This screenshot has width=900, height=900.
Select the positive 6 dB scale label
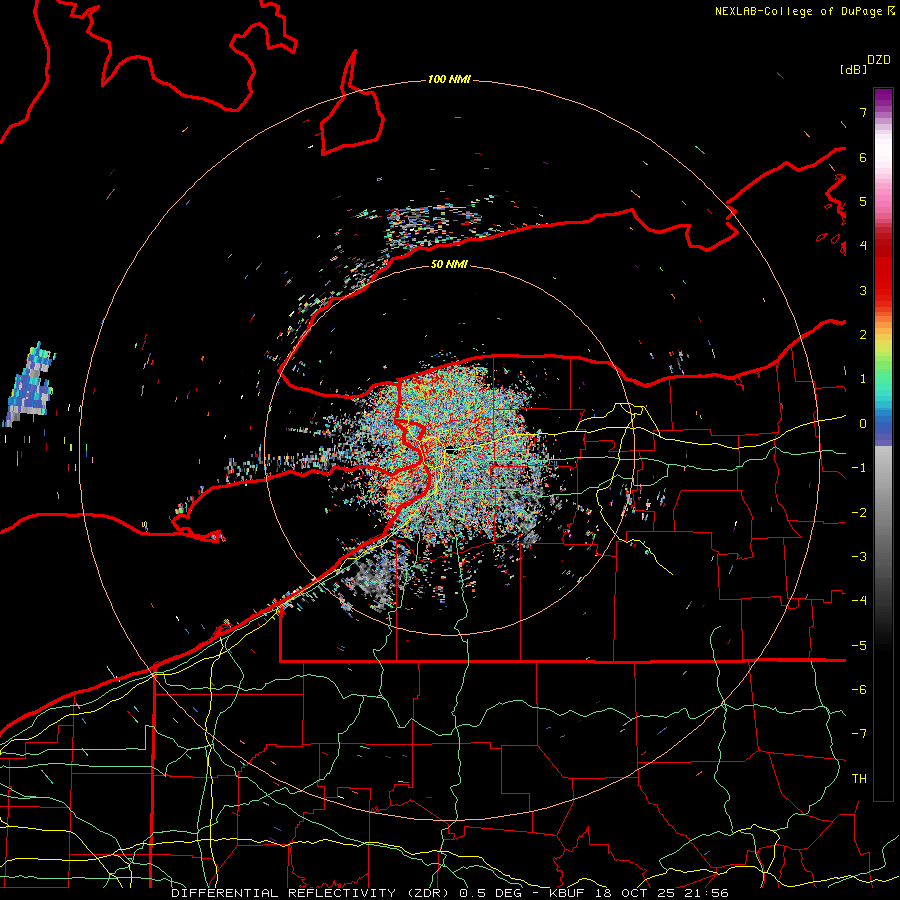863,157
